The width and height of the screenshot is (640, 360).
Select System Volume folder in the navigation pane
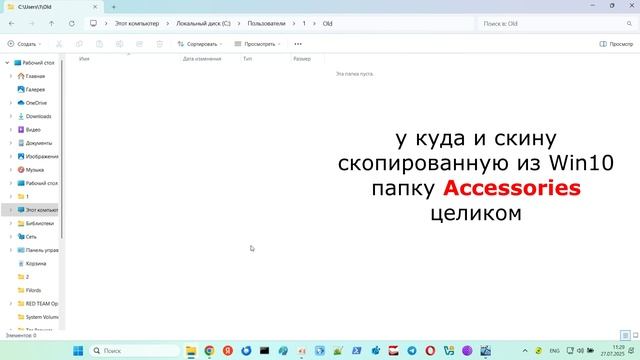tap(38, 317)
